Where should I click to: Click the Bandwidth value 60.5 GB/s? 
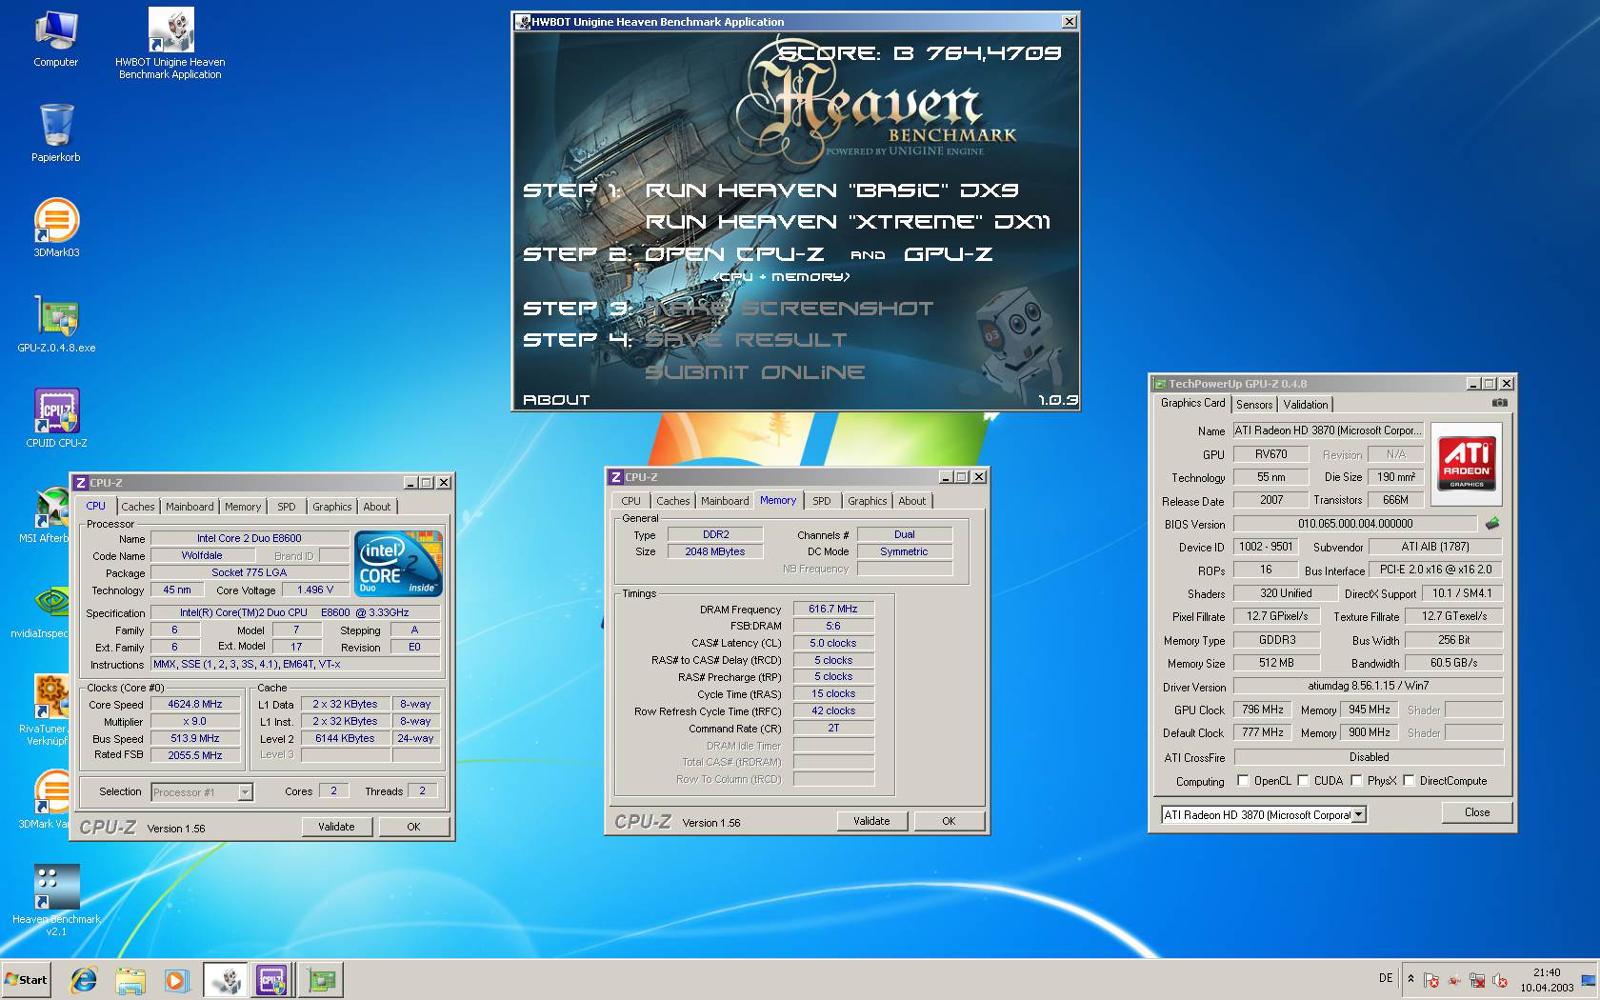(x=1453, y=663)
